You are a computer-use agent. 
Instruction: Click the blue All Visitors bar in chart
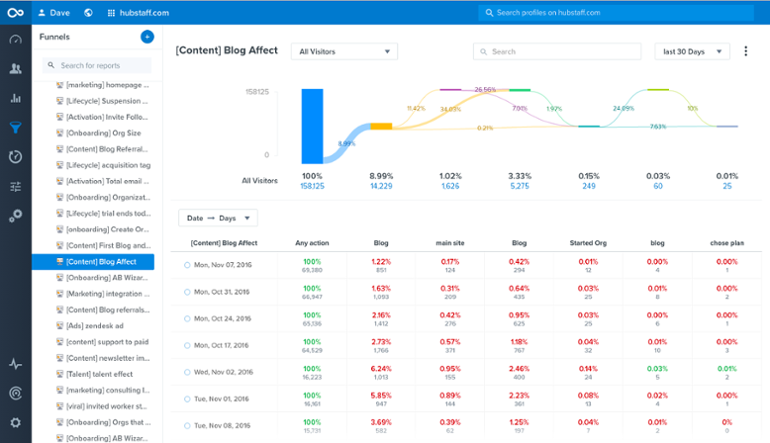tap(312, 126)
